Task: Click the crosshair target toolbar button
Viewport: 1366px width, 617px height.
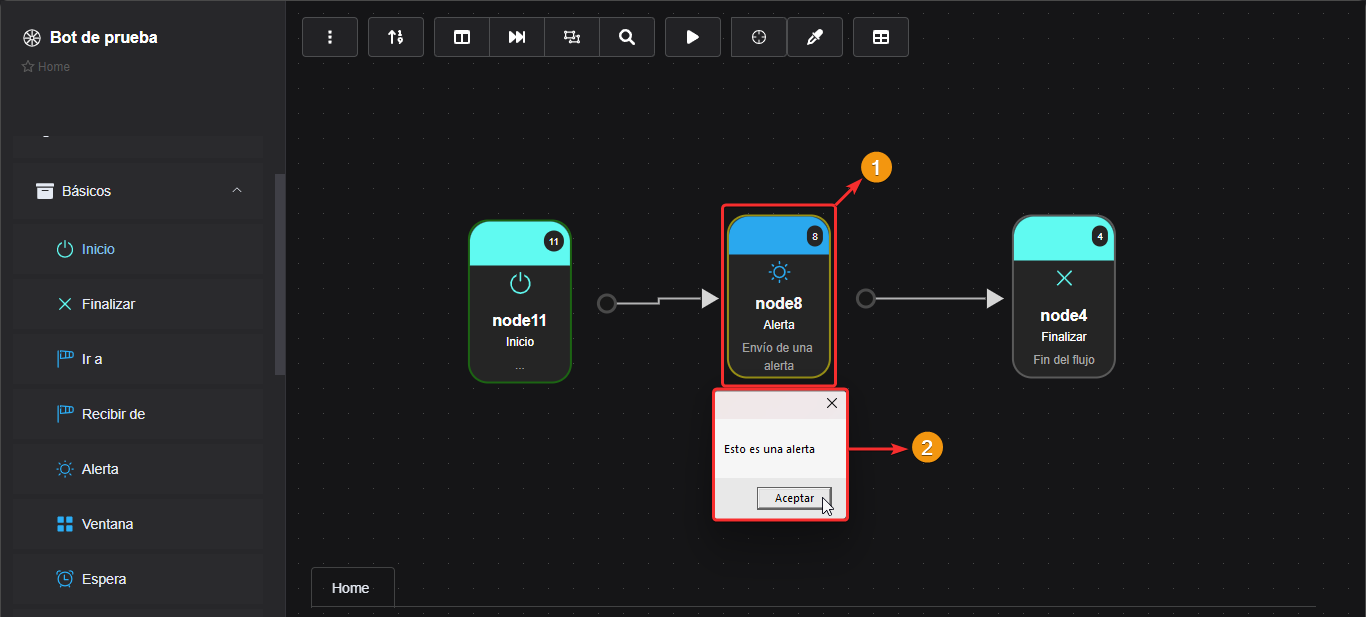Action: click(x=759, y=37)
